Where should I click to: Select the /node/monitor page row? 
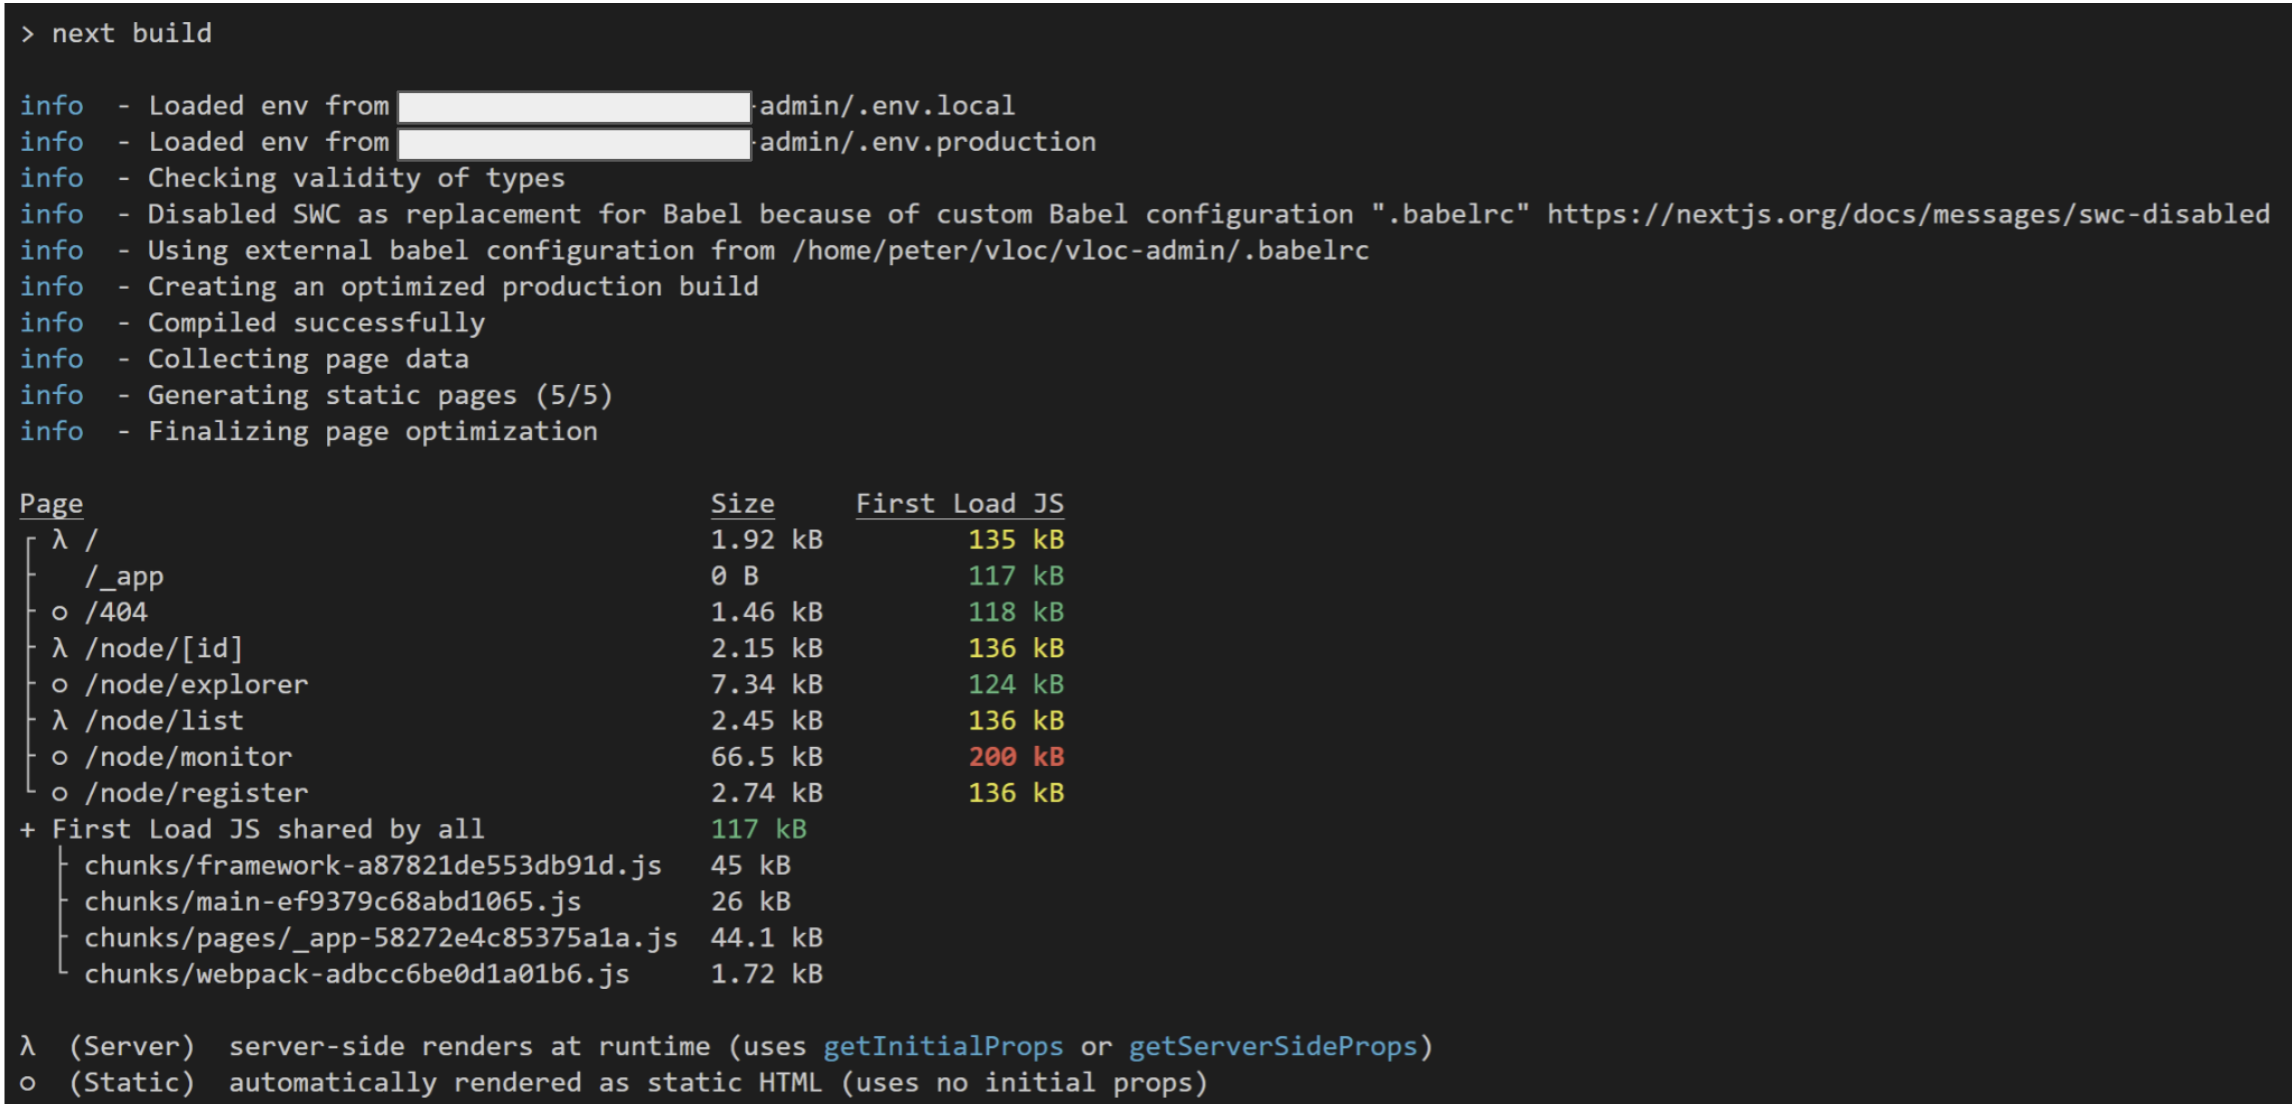pyautogui.click(x=188, y=756)
